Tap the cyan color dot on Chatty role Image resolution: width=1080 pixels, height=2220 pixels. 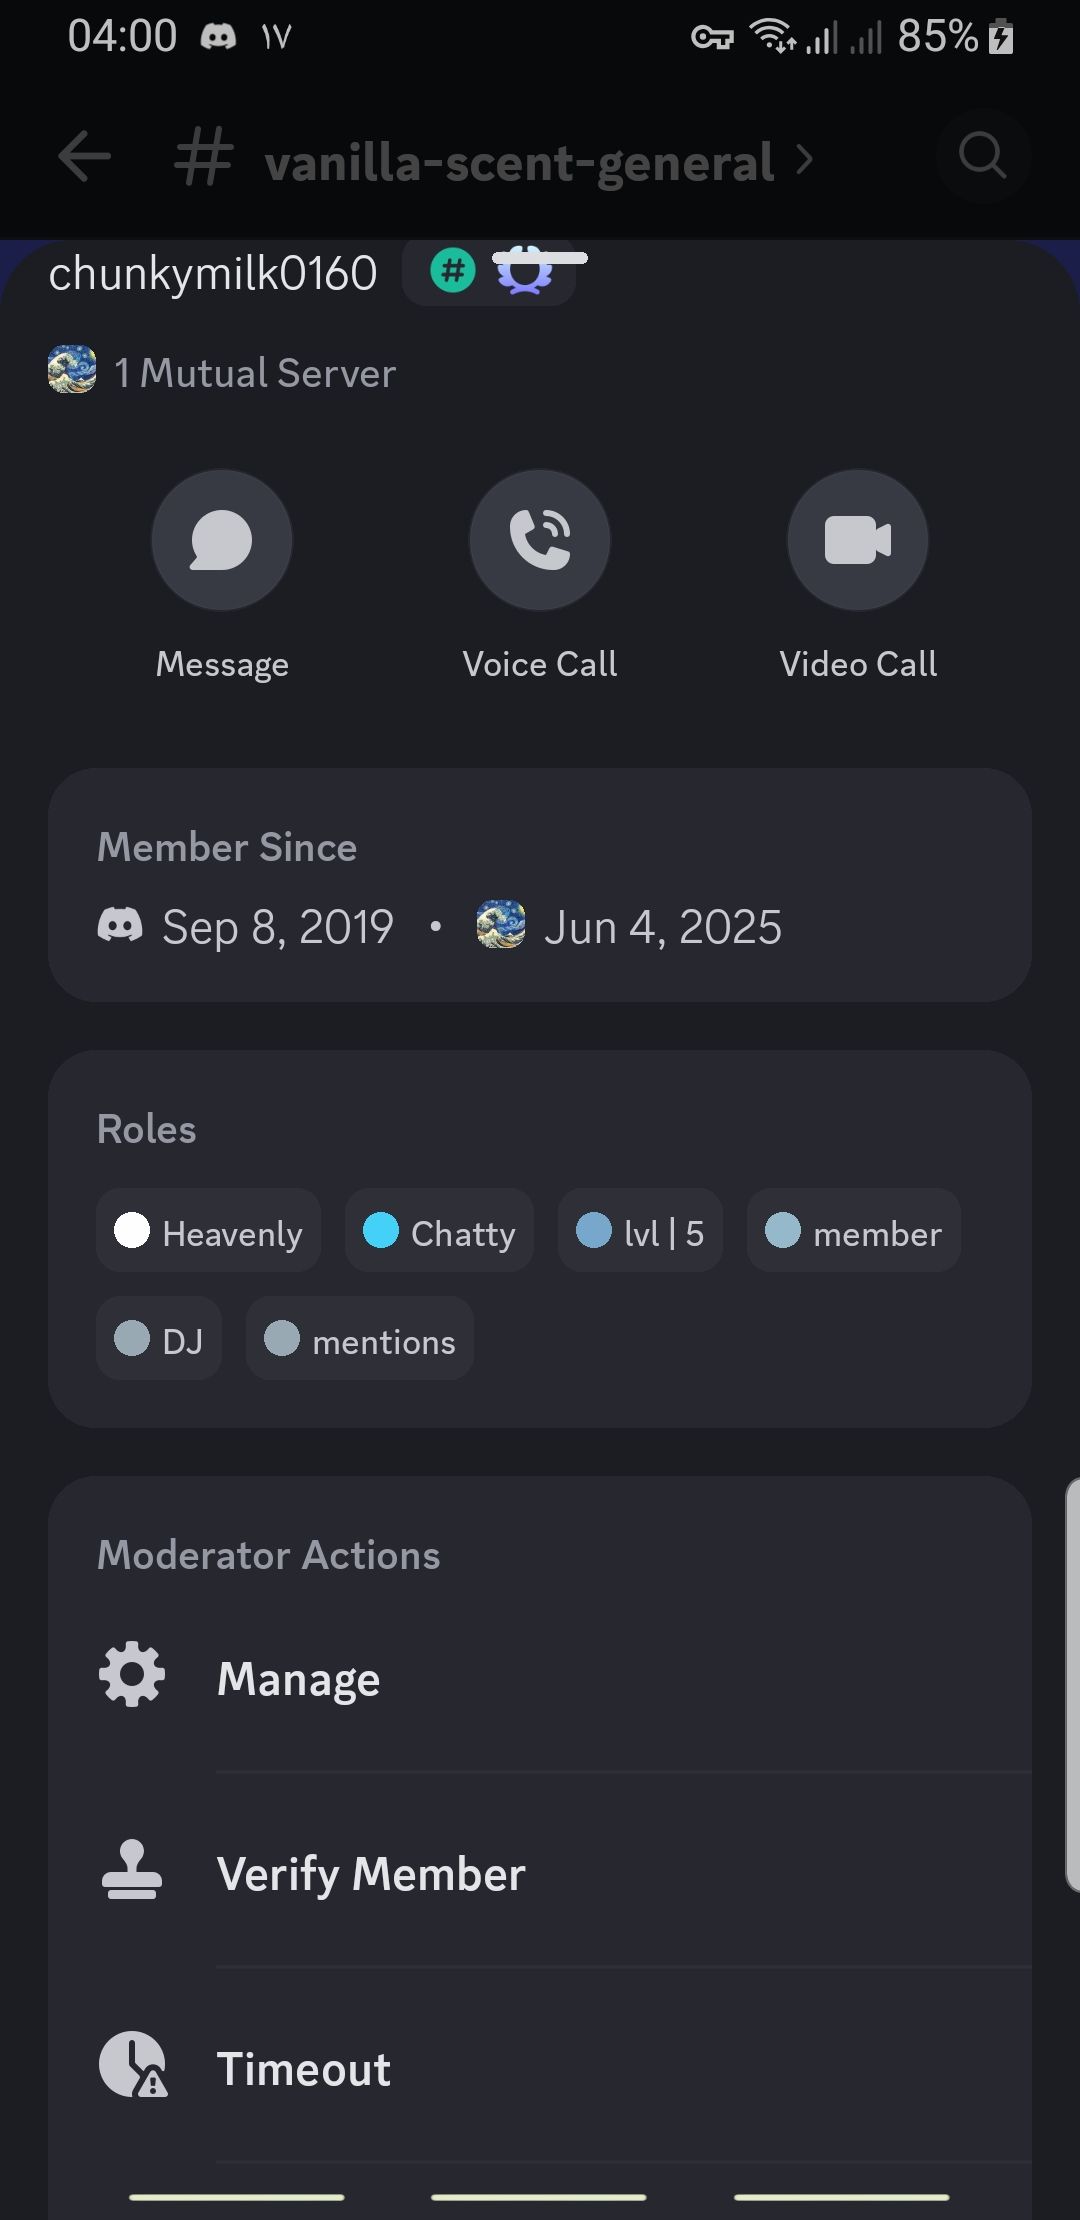coord(381,1230)
